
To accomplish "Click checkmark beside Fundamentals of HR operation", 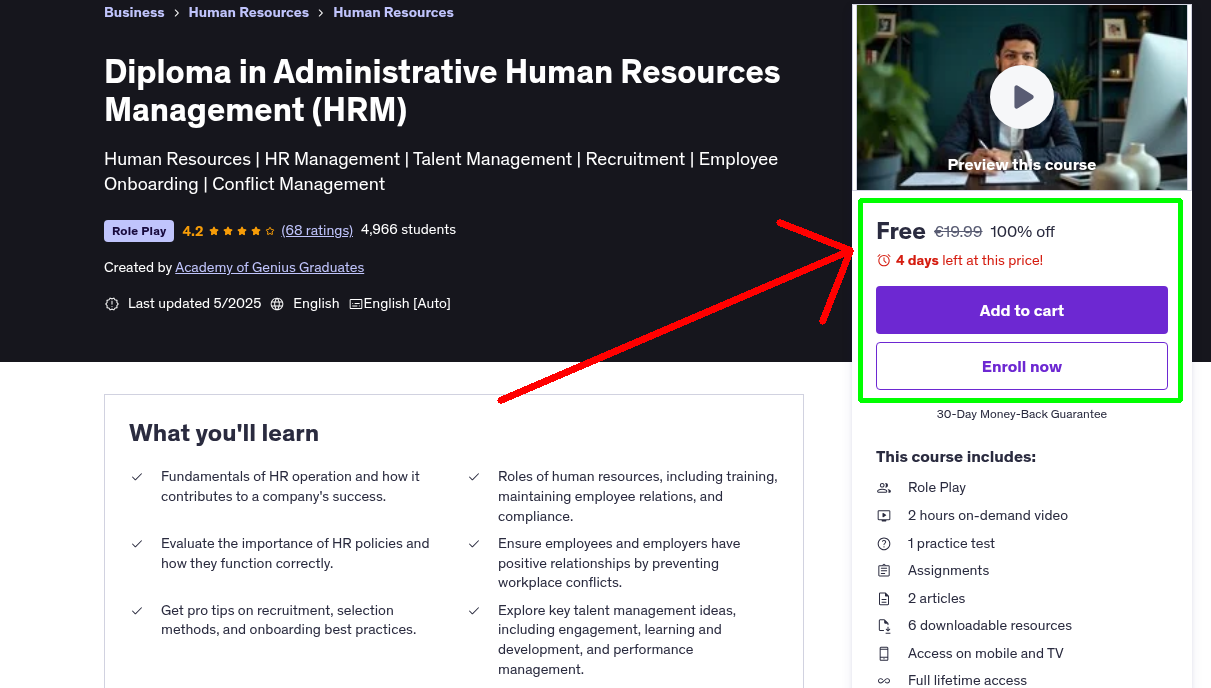I will [137, 477].
